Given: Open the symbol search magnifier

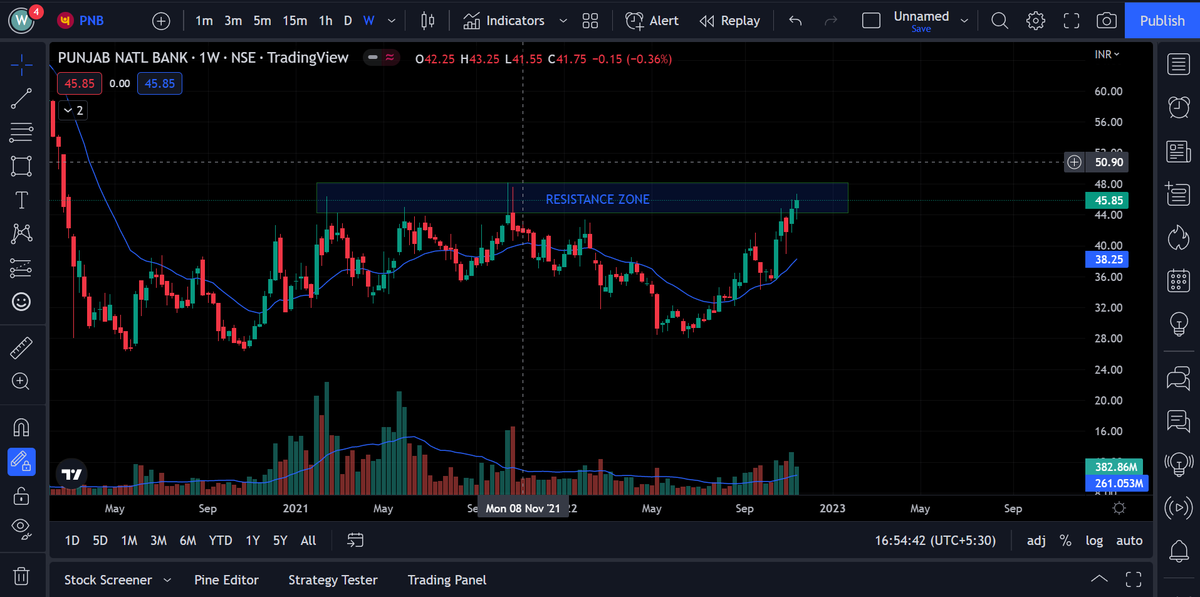Looking at the screenshot, I should (999, 21).
